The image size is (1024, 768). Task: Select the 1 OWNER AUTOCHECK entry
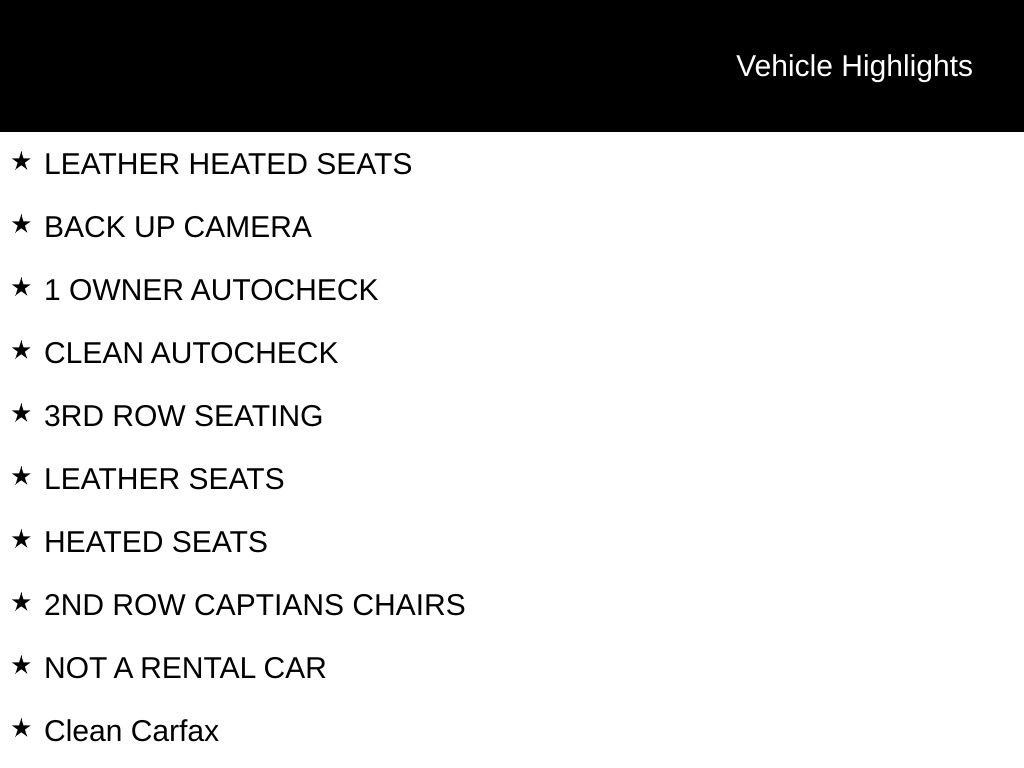211,290
